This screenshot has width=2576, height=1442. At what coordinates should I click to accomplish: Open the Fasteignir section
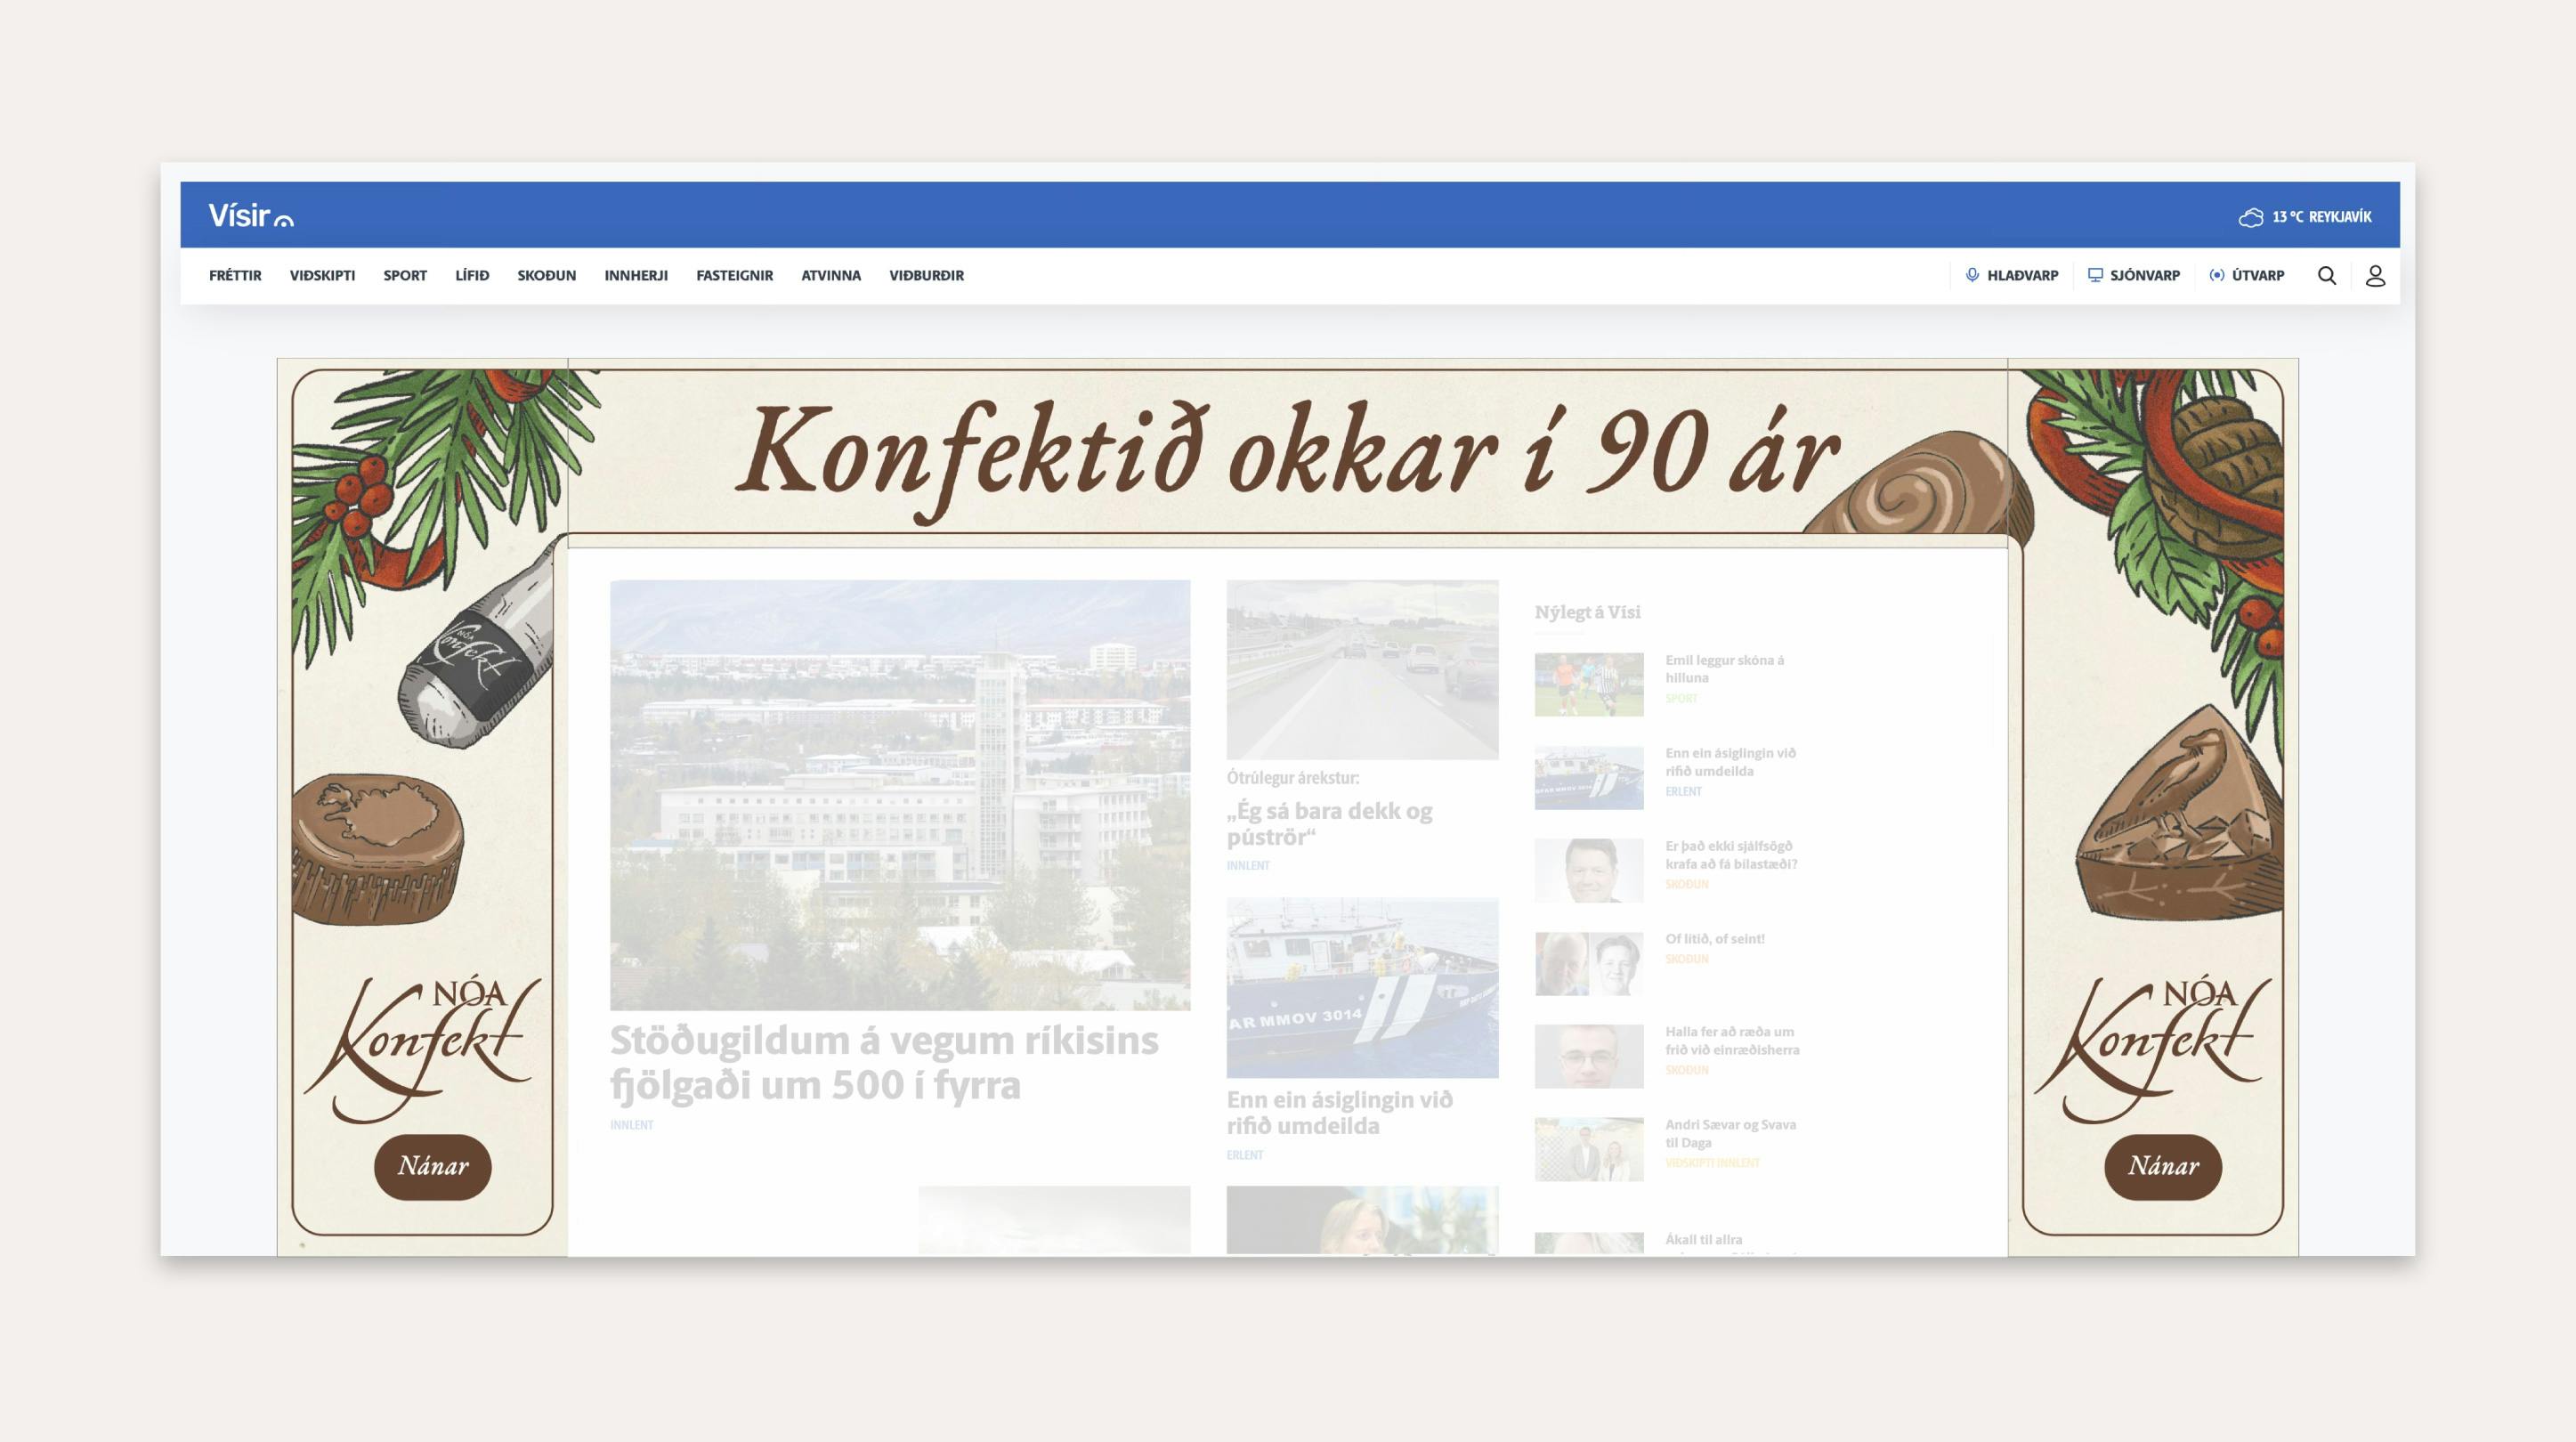click(x=734, y=276)
